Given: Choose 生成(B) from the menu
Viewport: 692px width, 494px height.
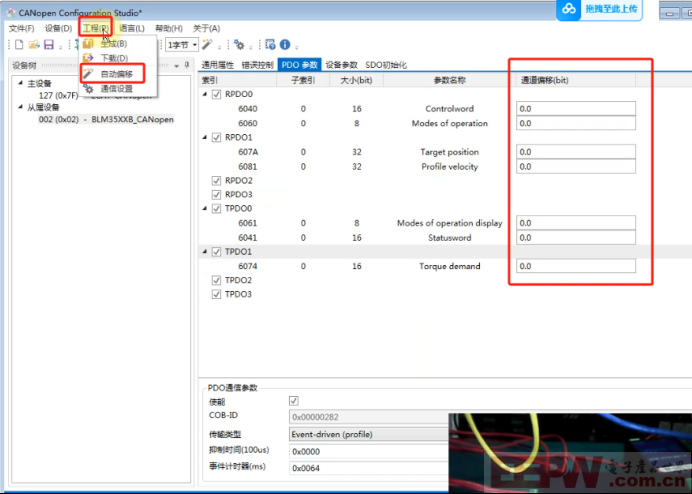Looking at the screenshot, I should tap(114, 44).
